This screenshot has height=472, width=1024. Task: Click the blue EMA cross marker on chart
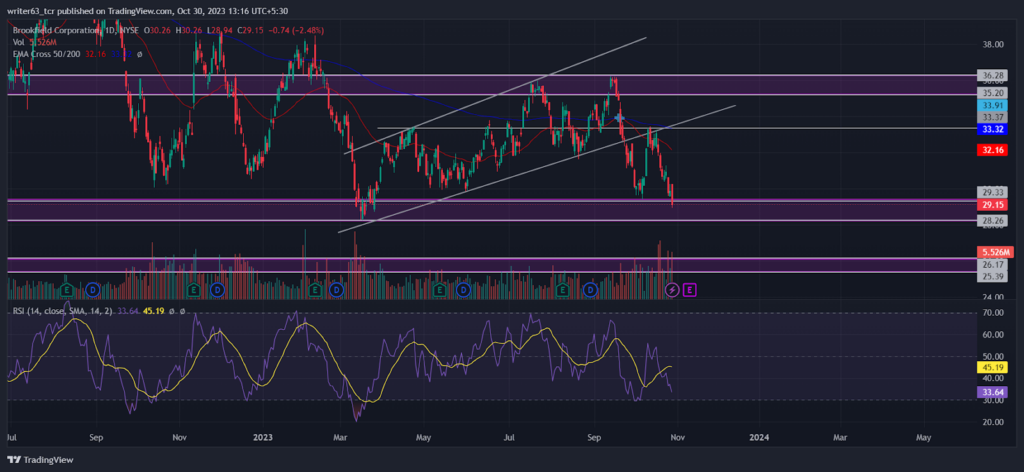[x=619, y=118]
